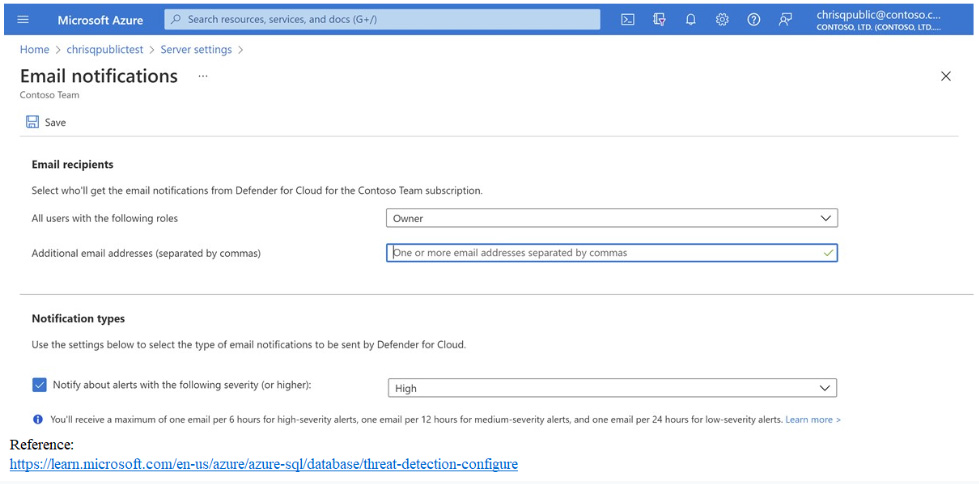Toggle the Notify about alerts severity checkbox
This screenshot has height=484, width=979.
point(39,385)
